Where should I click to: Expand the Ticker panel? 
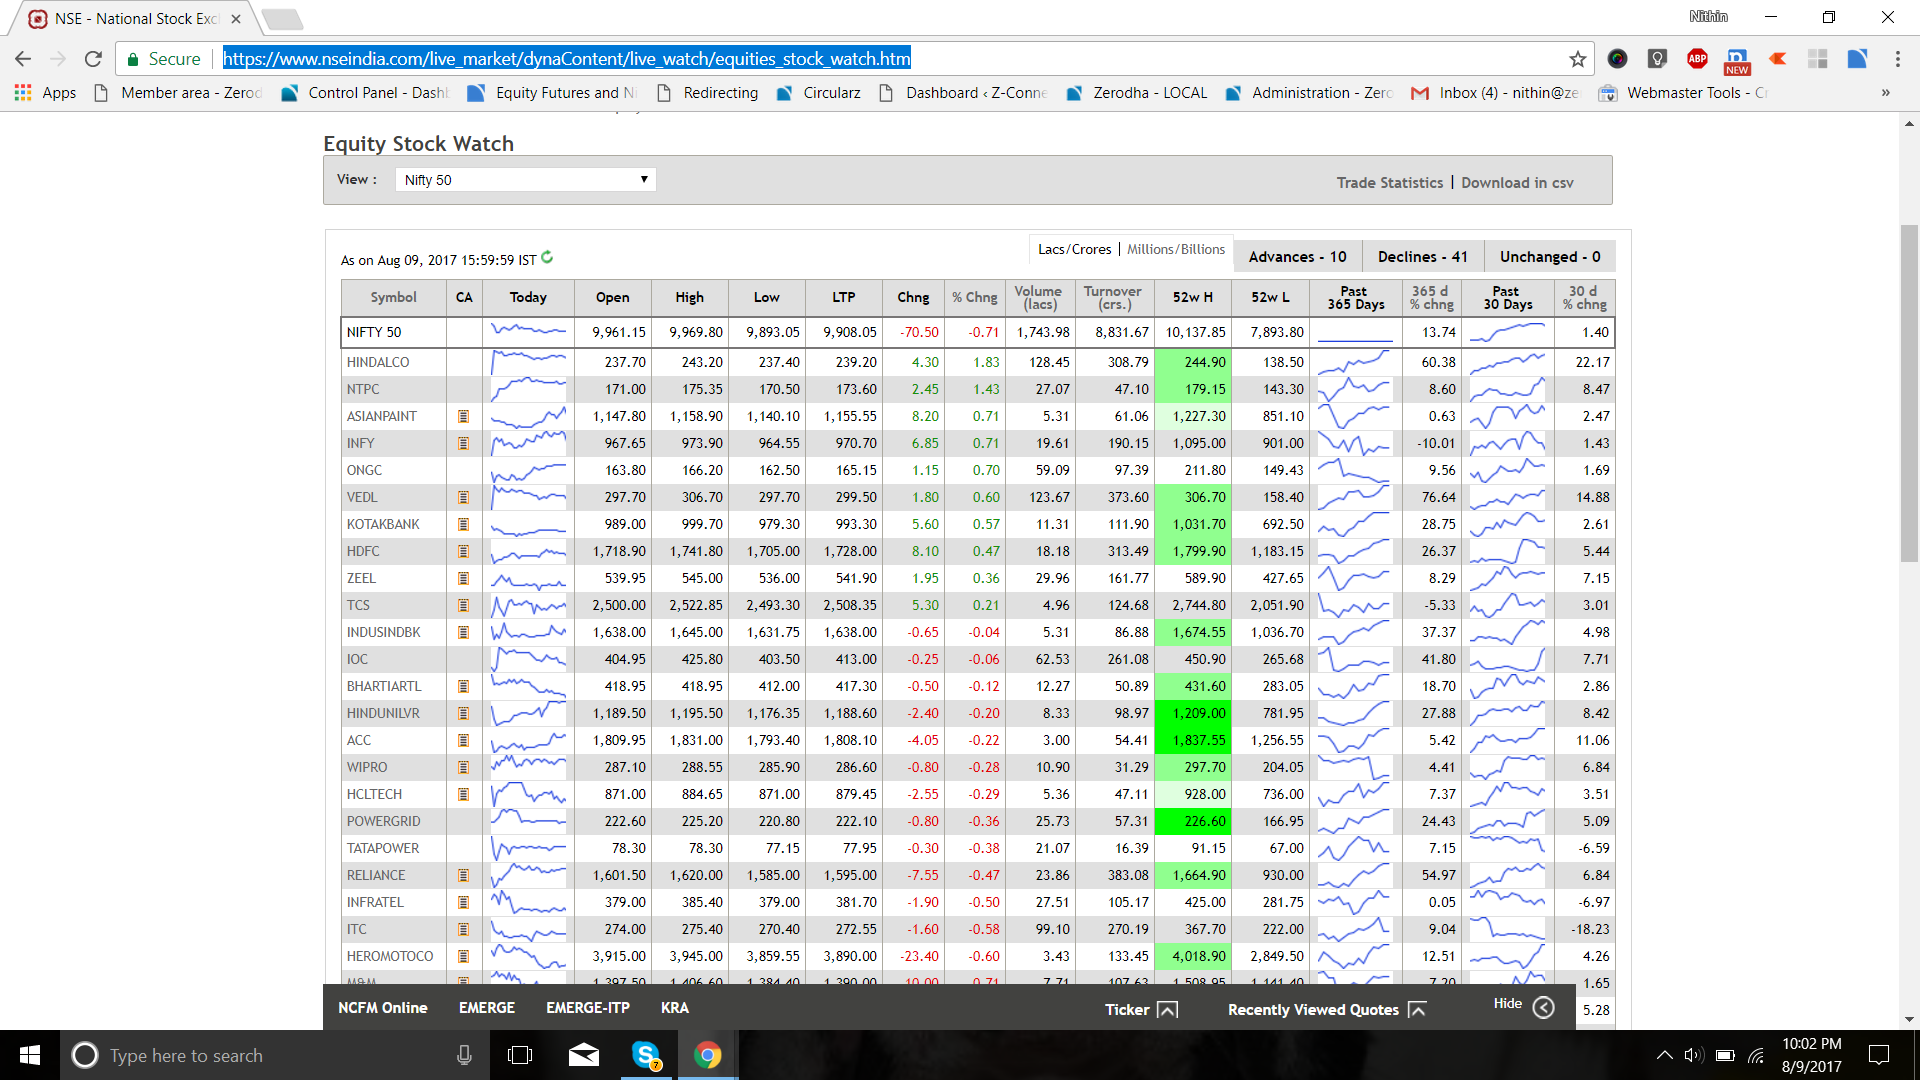(x=1166, y=1010)
